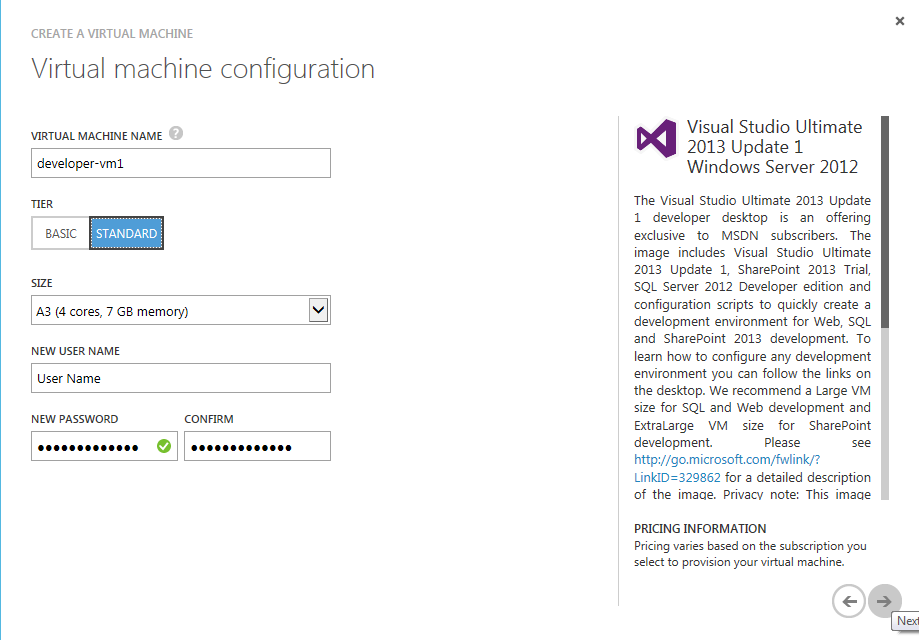Viewport: 919px width, 640px height.
Task: Click the description panel scrollbar thumb
Action: pyautogui.click(x=884, y=222)
